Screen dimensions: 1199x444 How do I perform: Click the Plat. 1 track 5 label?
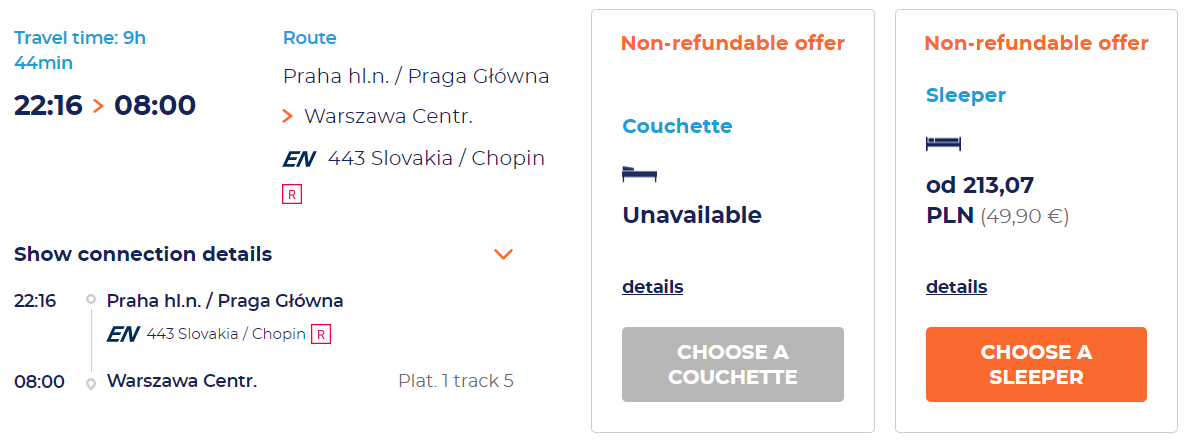click(x=455, y=381)
